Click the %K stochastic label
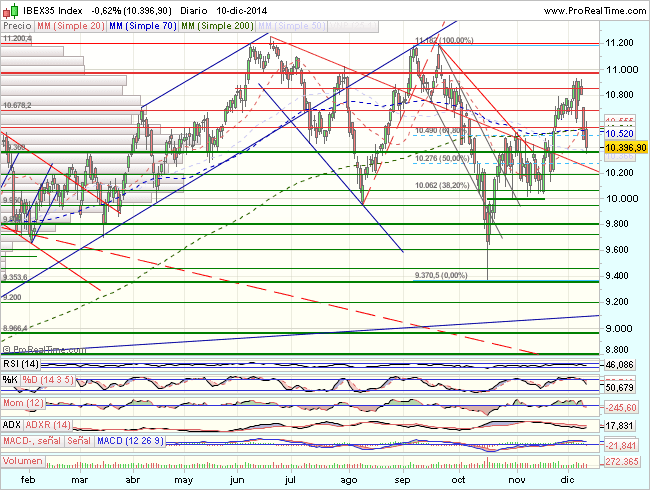The width and height of the screenshot is (650, 490). click(x=10, y=380)
